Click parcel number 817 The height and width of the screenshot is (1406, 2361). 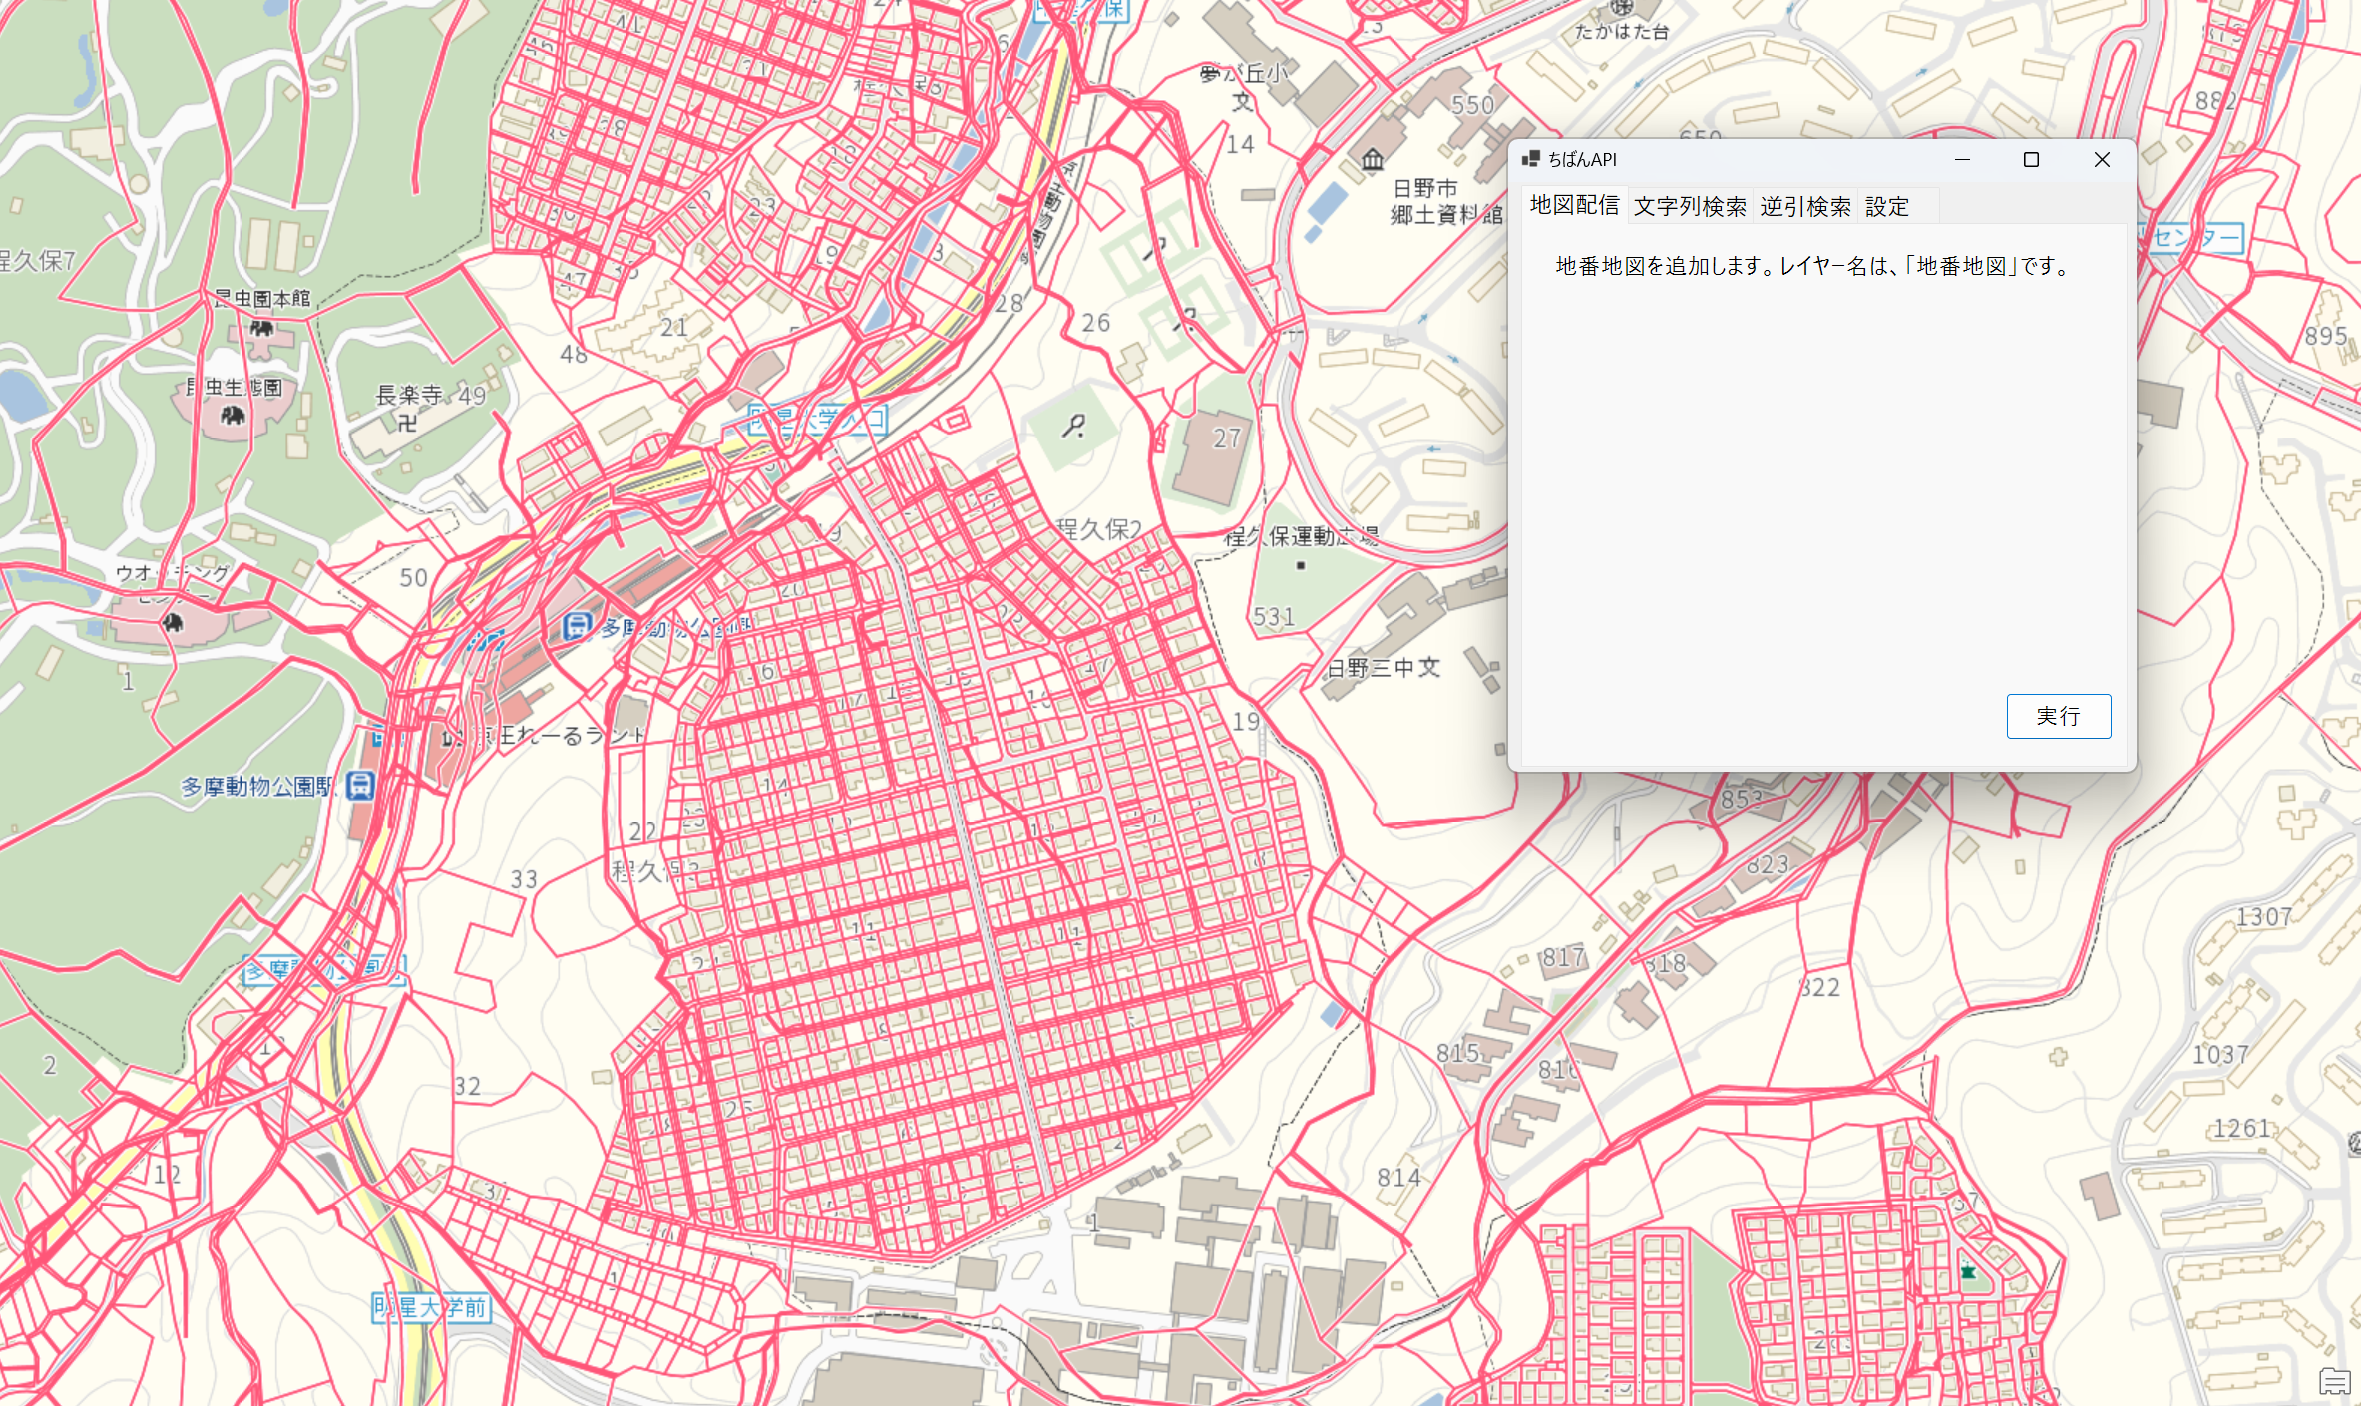[1563, 957]
